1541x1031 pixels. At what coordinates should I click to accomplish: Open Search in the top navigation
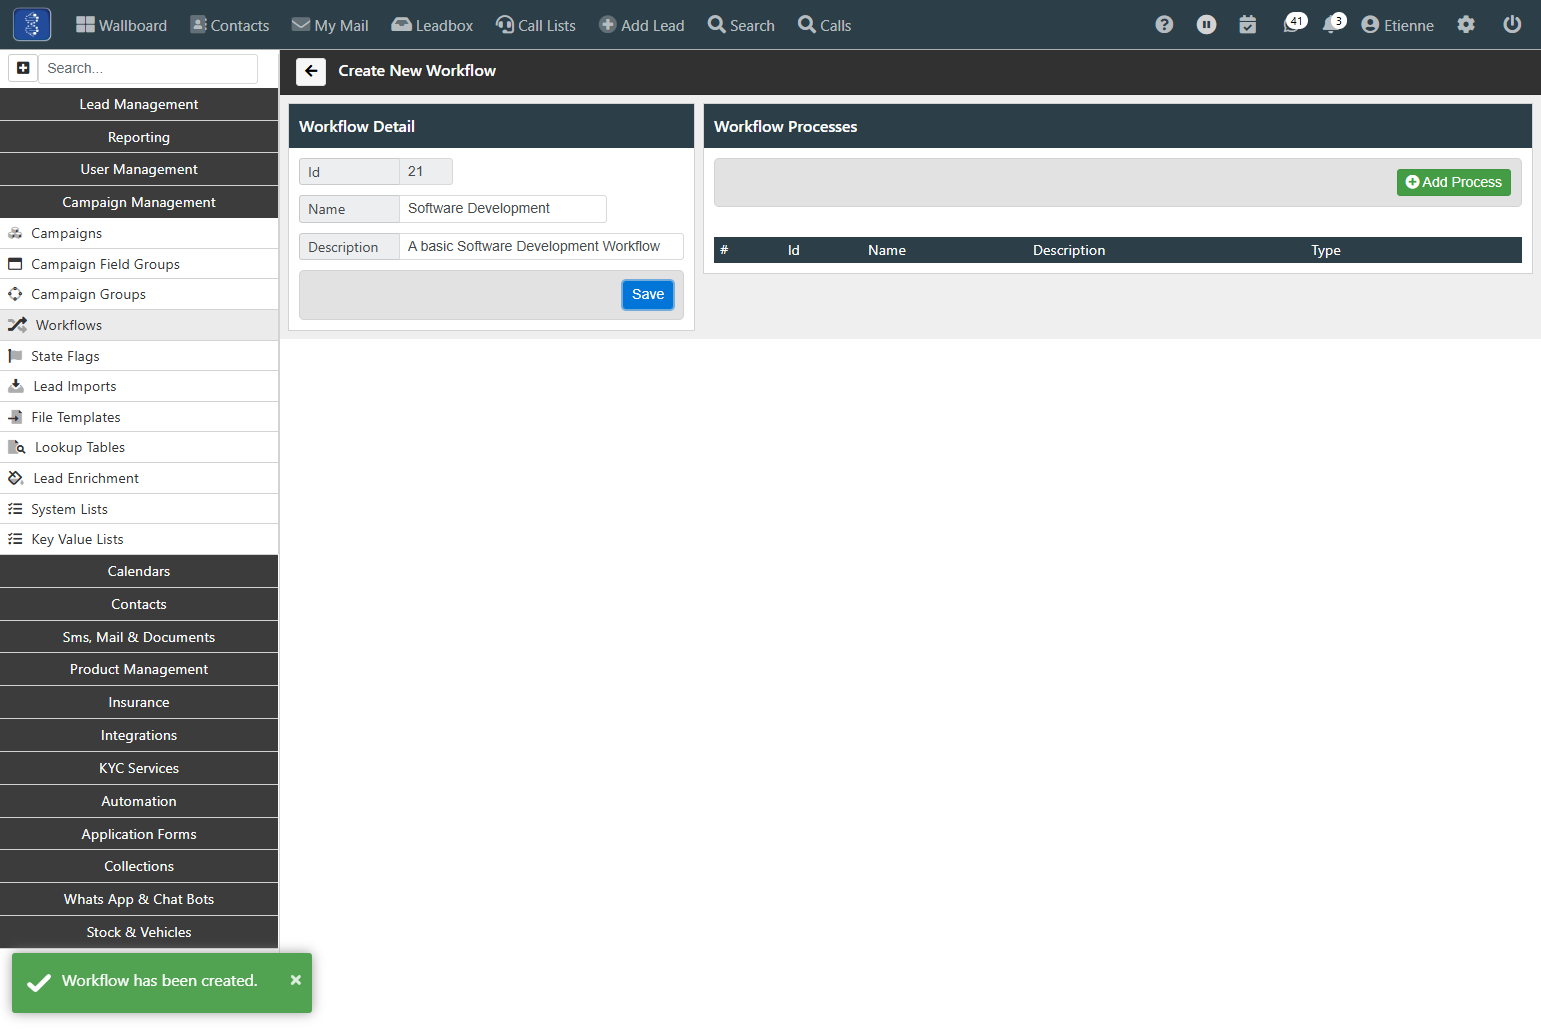point(741,25)
